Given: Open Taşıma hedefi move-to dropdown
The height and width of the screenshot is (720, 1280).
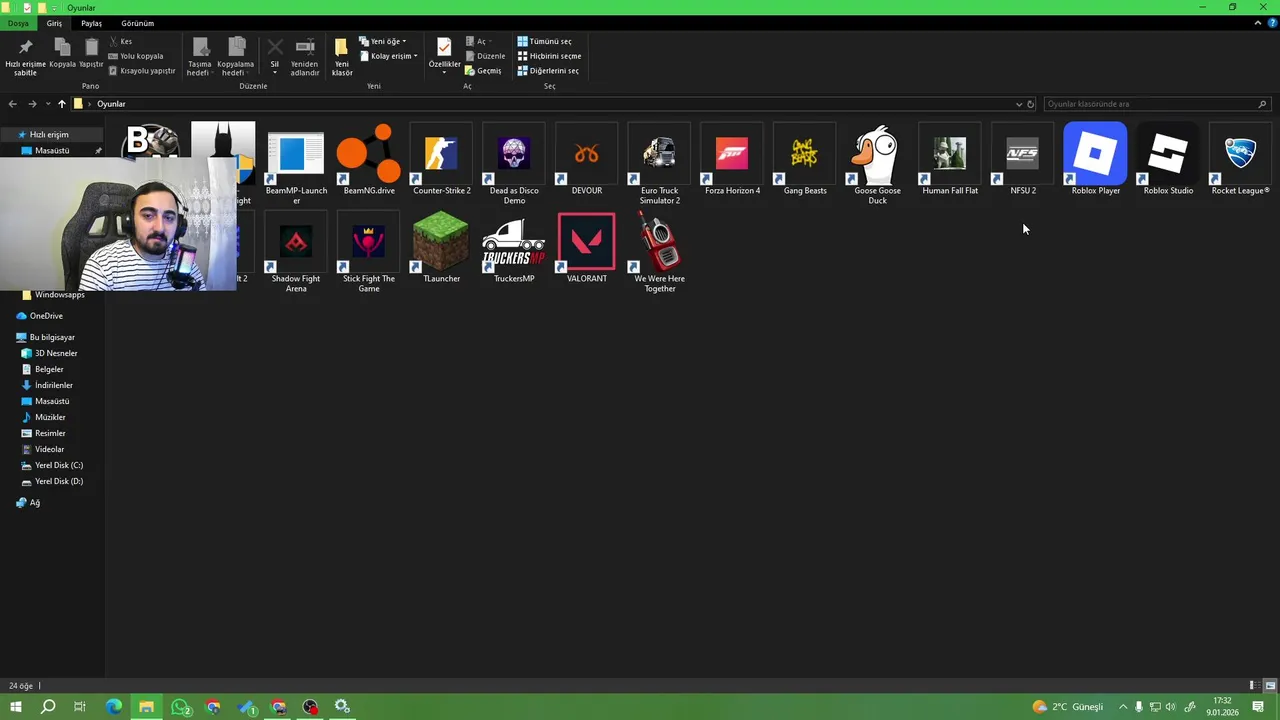Looking at the screenshot, I should [200, 57].
